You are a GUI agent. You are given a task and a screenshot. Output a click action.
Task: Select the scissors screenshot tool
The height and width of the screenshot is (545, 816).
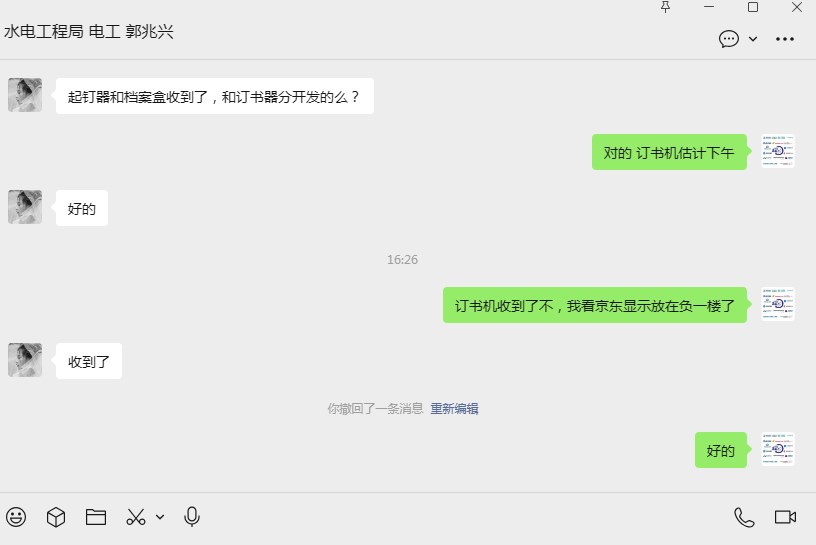(136, 517)
